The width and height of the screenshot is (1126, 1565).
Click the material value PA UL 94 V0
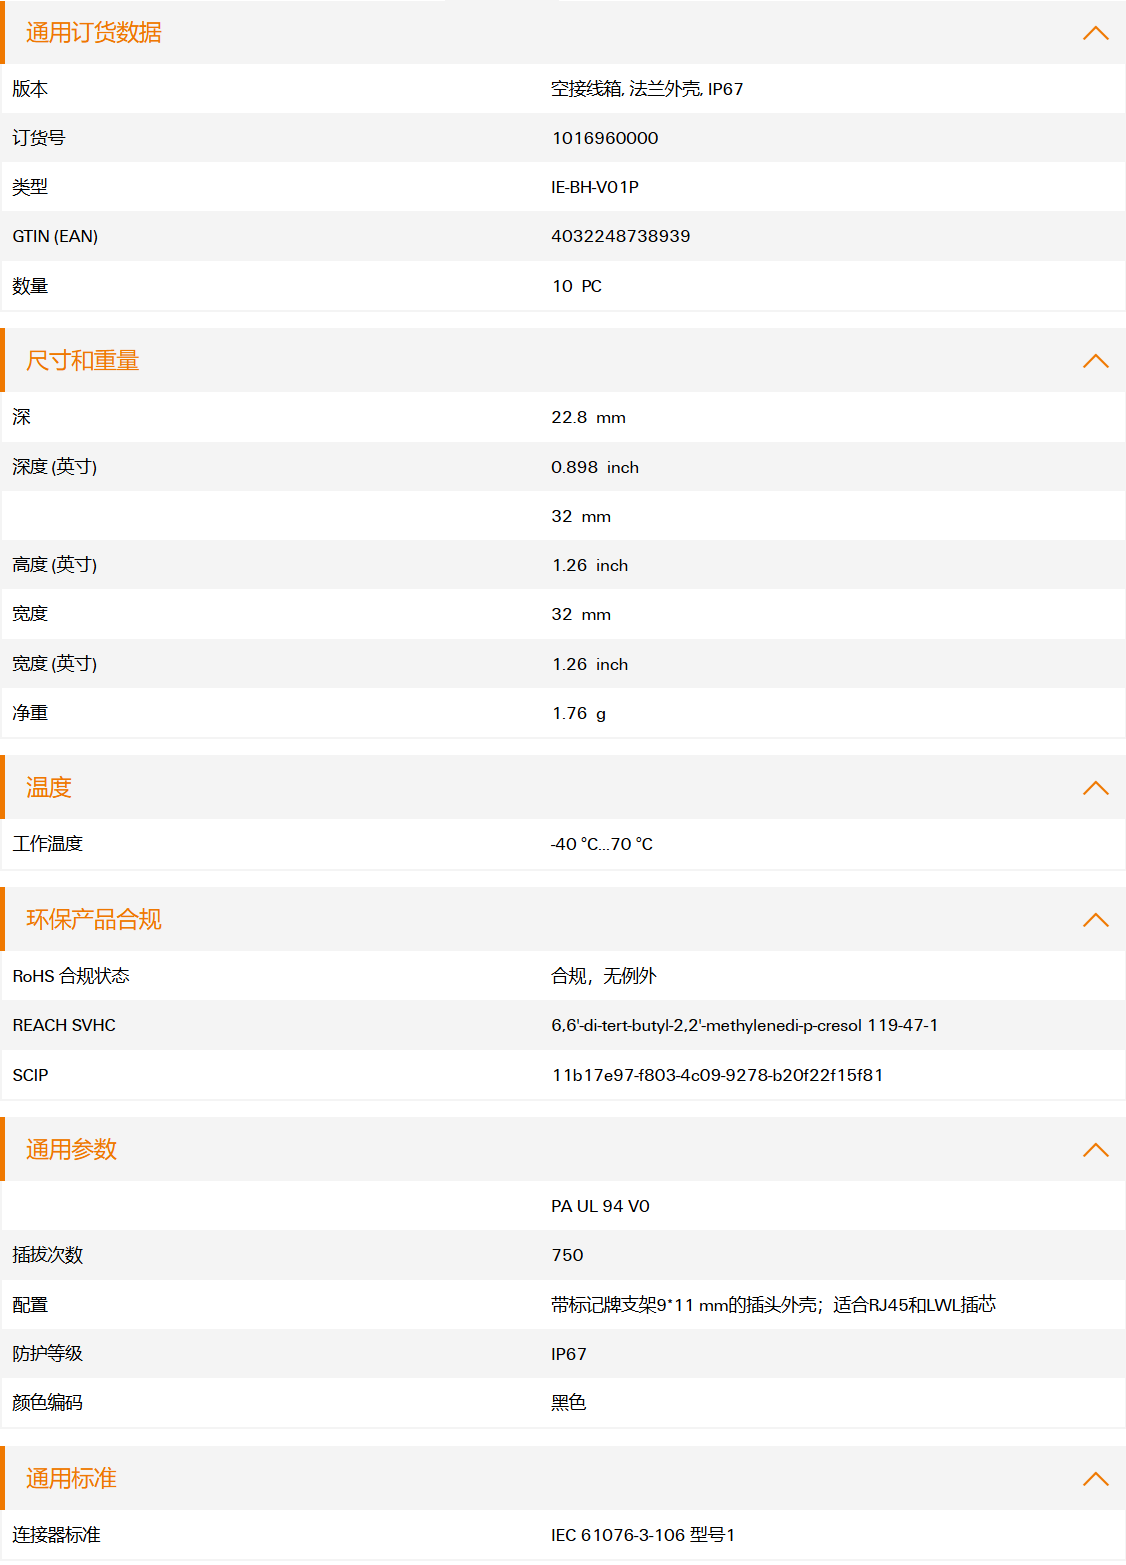(601, 1206)
